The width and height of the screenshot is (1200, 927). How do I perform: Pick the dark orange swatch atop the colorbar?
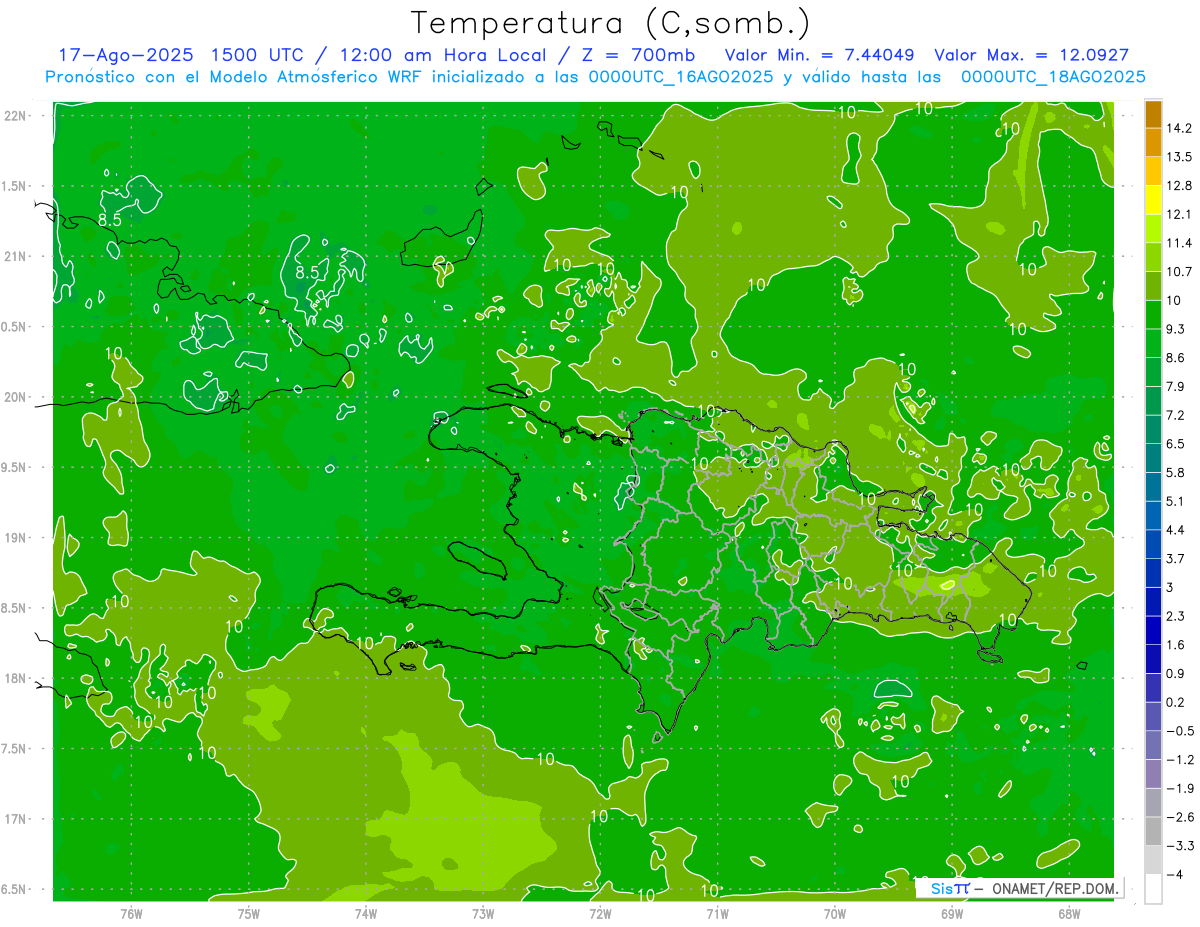(x=1153, y=114)
